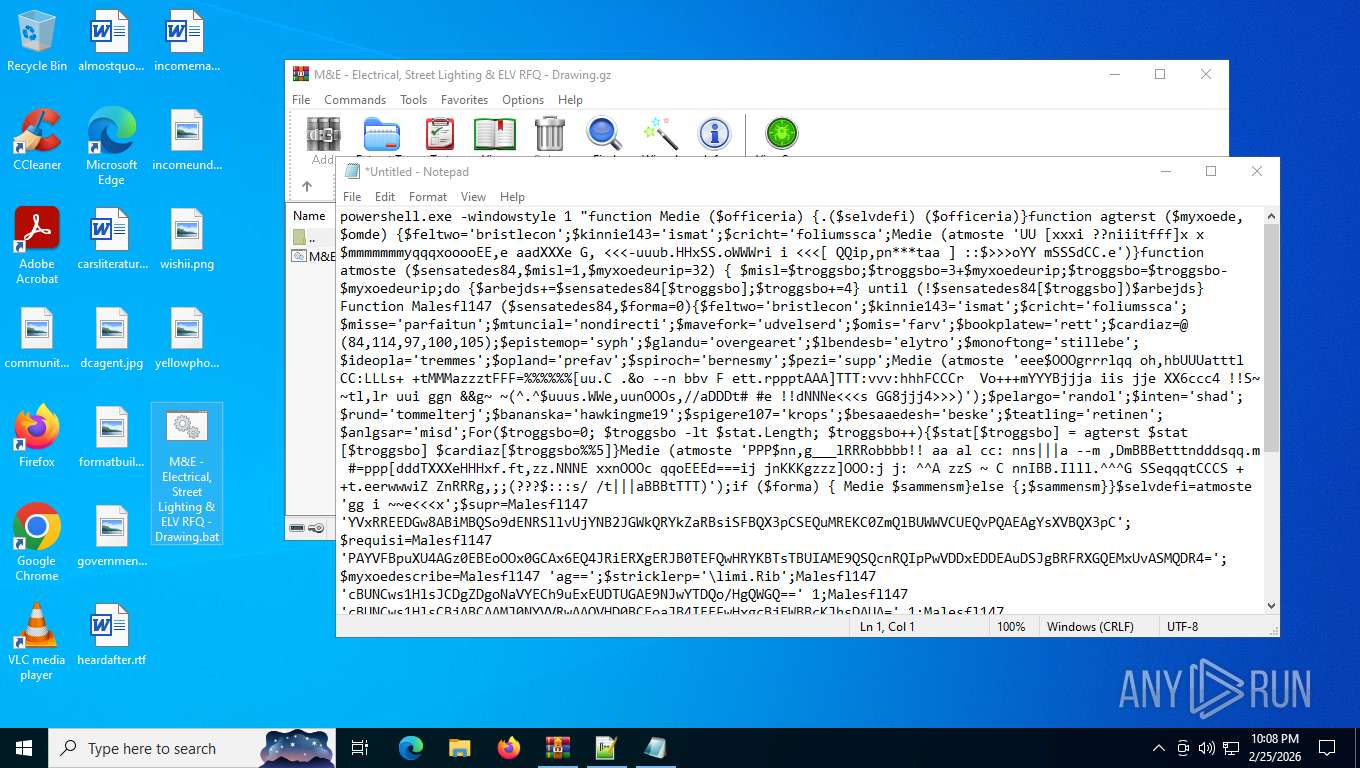
Task: Open Notepad Format menu
Action: tap(428, 197)
